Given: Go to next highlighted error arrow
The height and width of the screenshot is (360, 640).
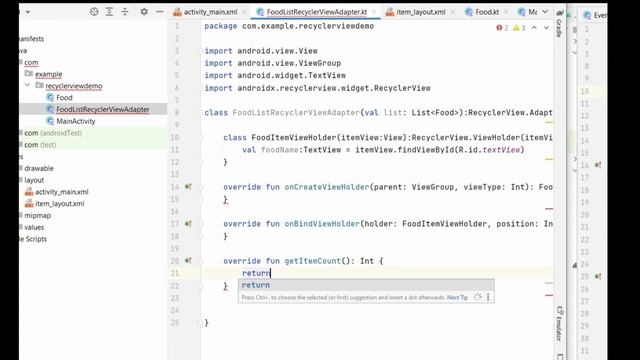Looking at the screenshot, I should click(x=546, y=28).
